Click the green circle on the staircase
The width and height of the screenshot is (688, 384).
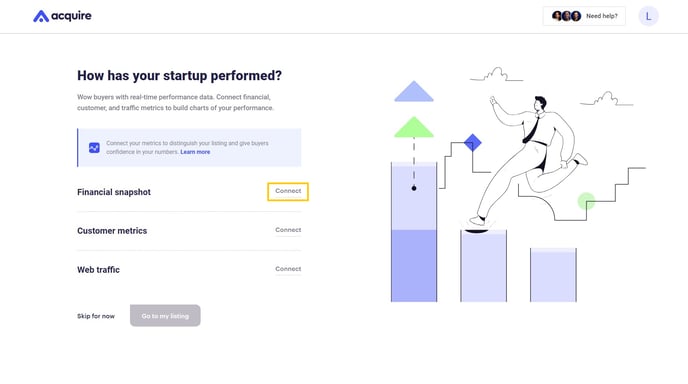click(586, 201)
